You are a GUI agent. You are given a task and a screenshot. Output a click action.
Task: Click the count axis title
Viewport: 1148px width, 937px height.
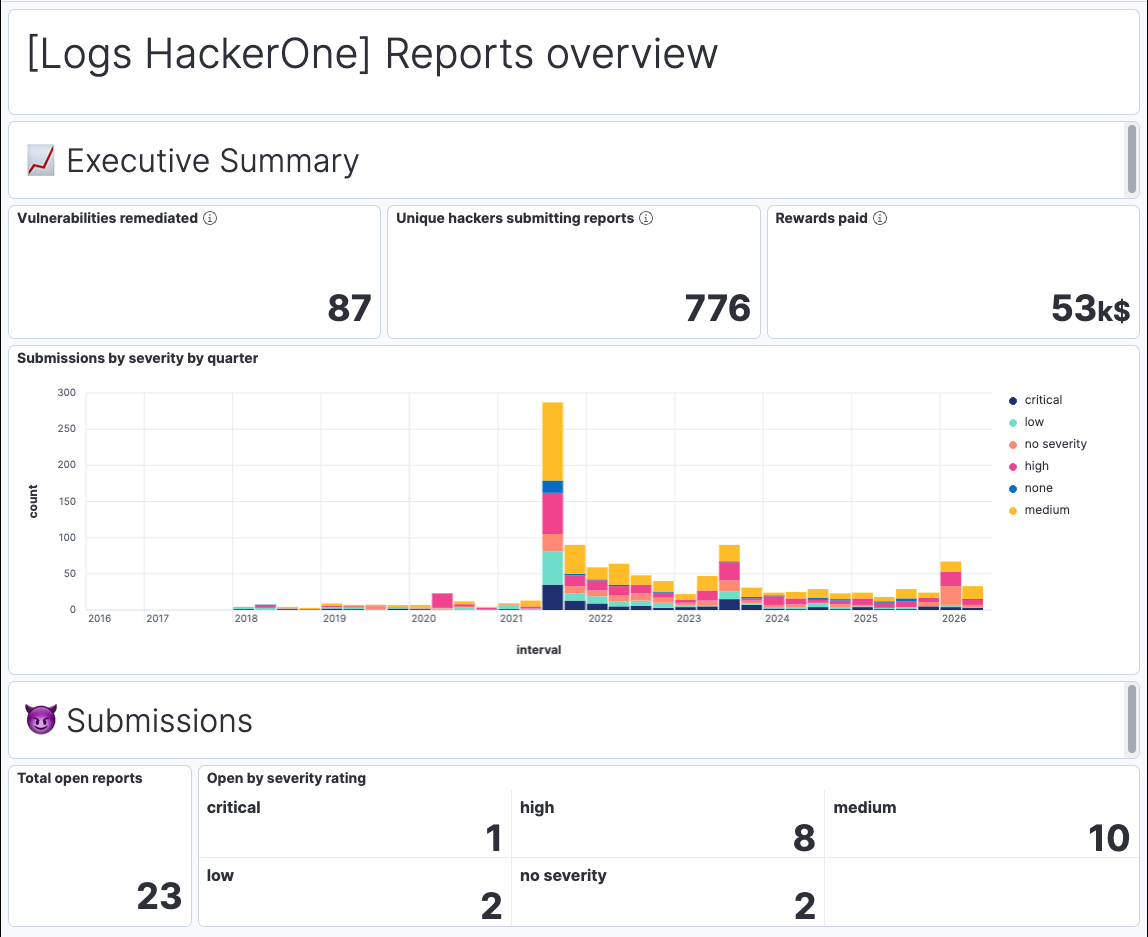tap(33, 501)
